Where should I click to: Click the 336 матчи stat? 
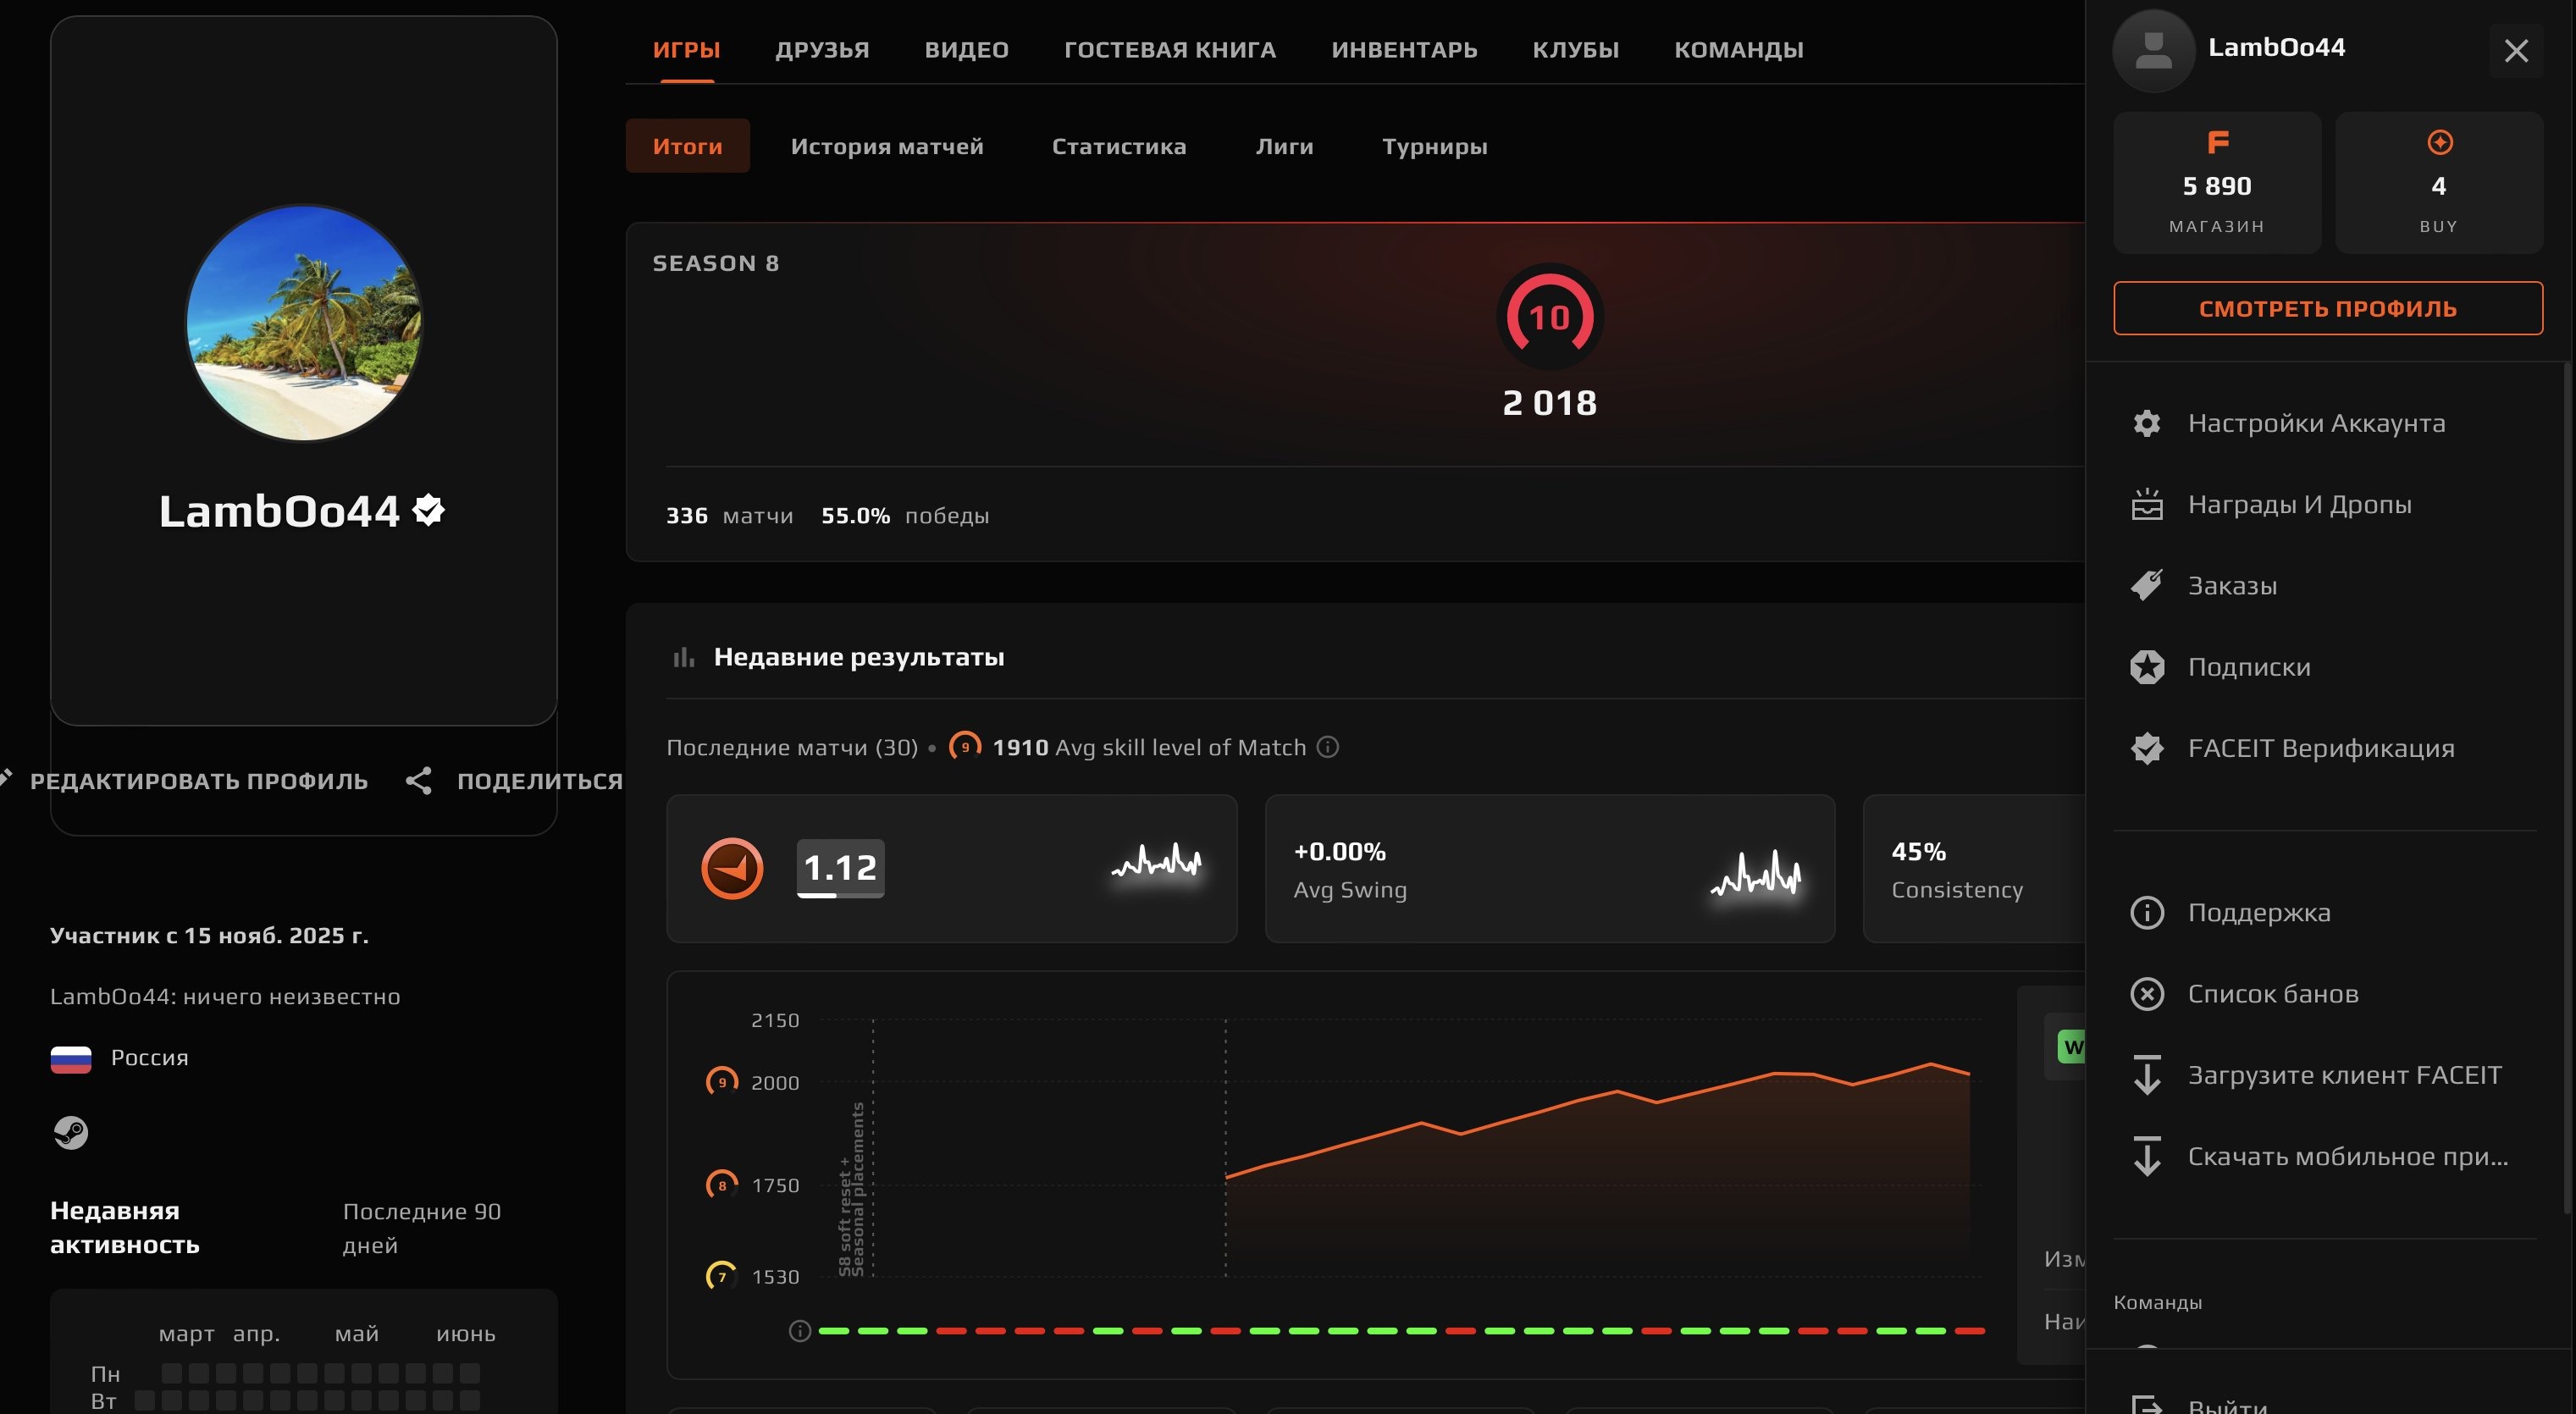coord(729,516)
